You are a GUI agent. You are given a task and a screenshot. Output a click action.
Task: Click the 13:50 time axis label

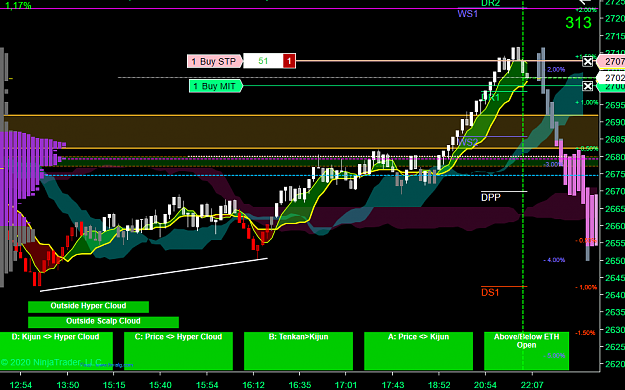(x=68, y=385)
